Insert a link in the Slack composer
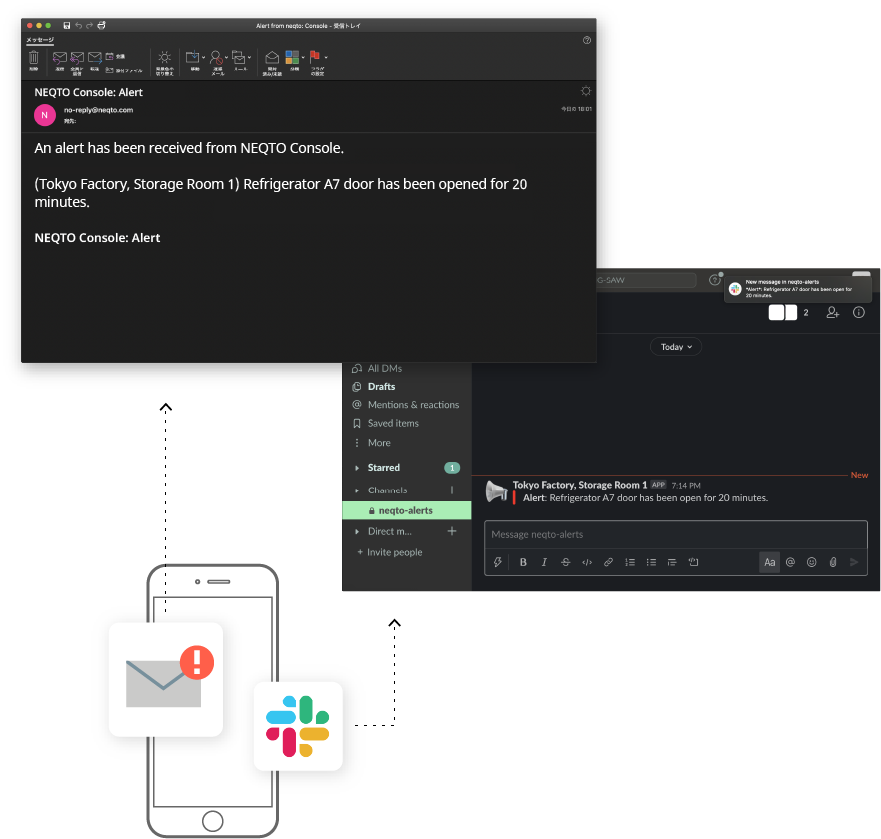Screen dimensions: 881x839 coord(608,563)
